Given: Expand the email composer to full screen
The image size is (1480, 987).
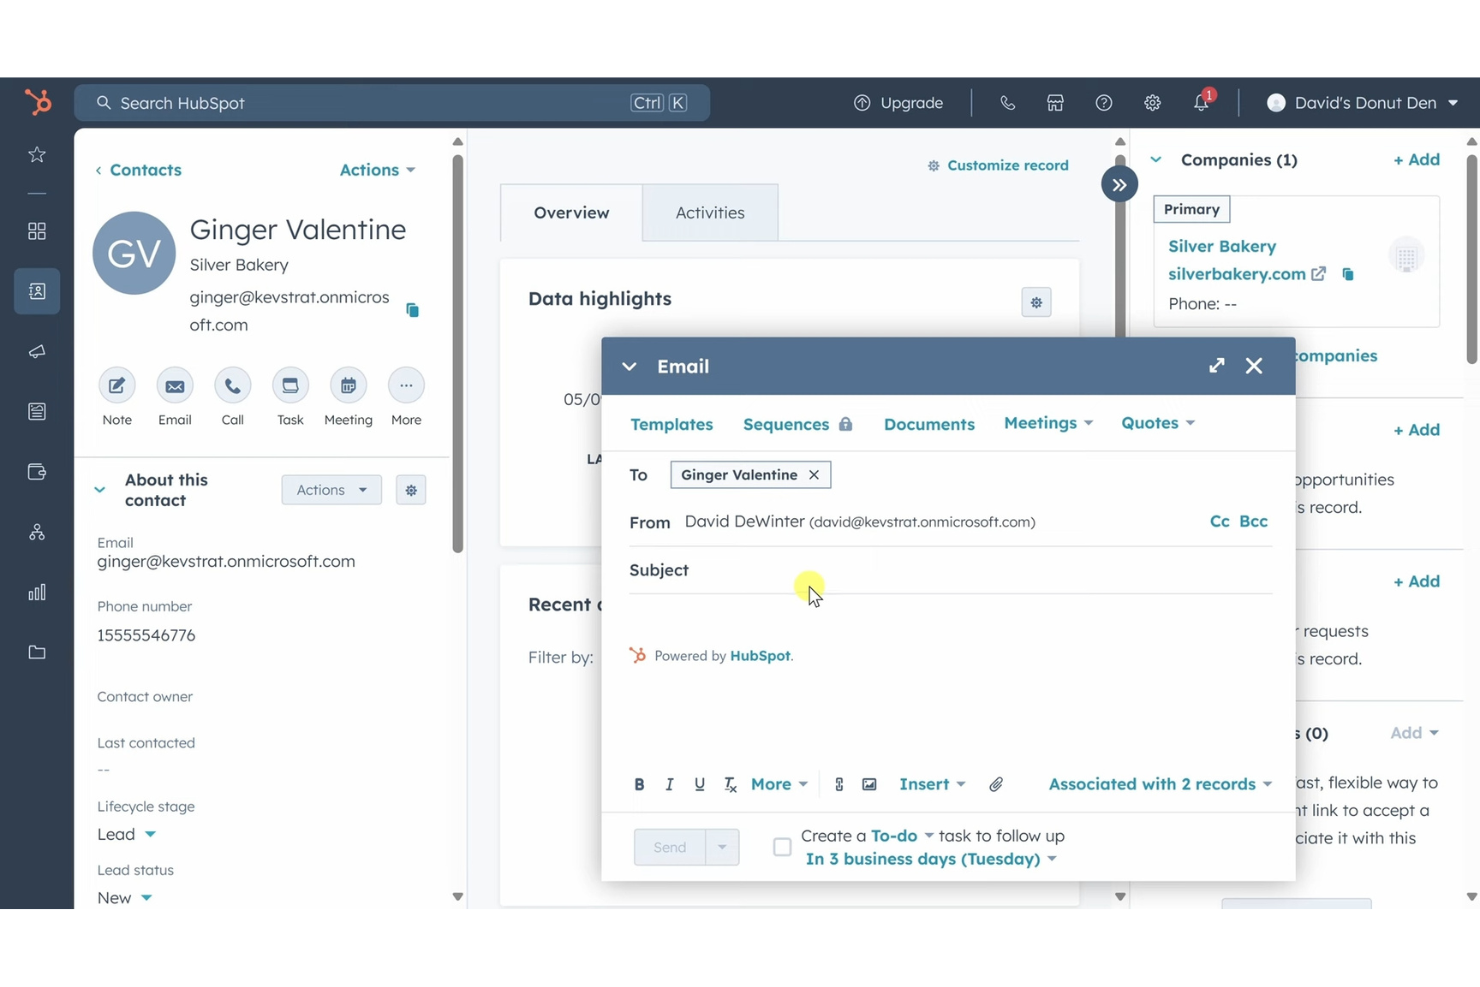Looking at the screenshot, I should (1216, 366).
